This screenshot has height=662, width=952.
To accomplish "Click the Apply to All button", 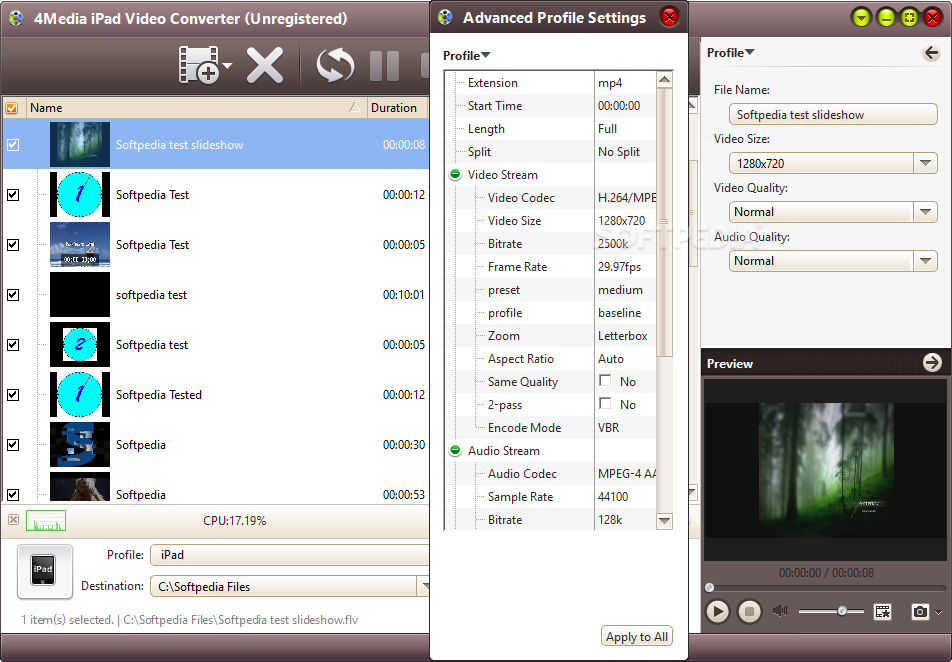I will click(636, 636).
